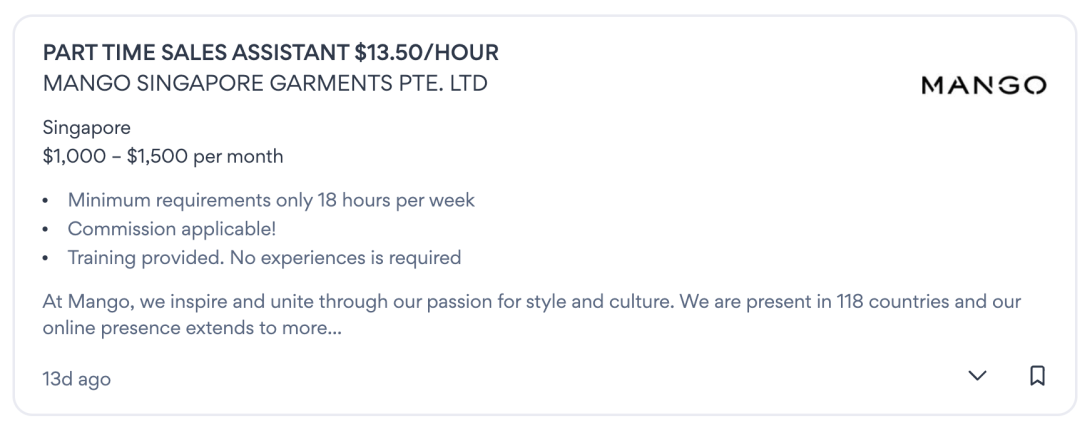Expand job details with the chevron arrow
Viewport: 1080px width, 428px height.
[x=977, y=376]
